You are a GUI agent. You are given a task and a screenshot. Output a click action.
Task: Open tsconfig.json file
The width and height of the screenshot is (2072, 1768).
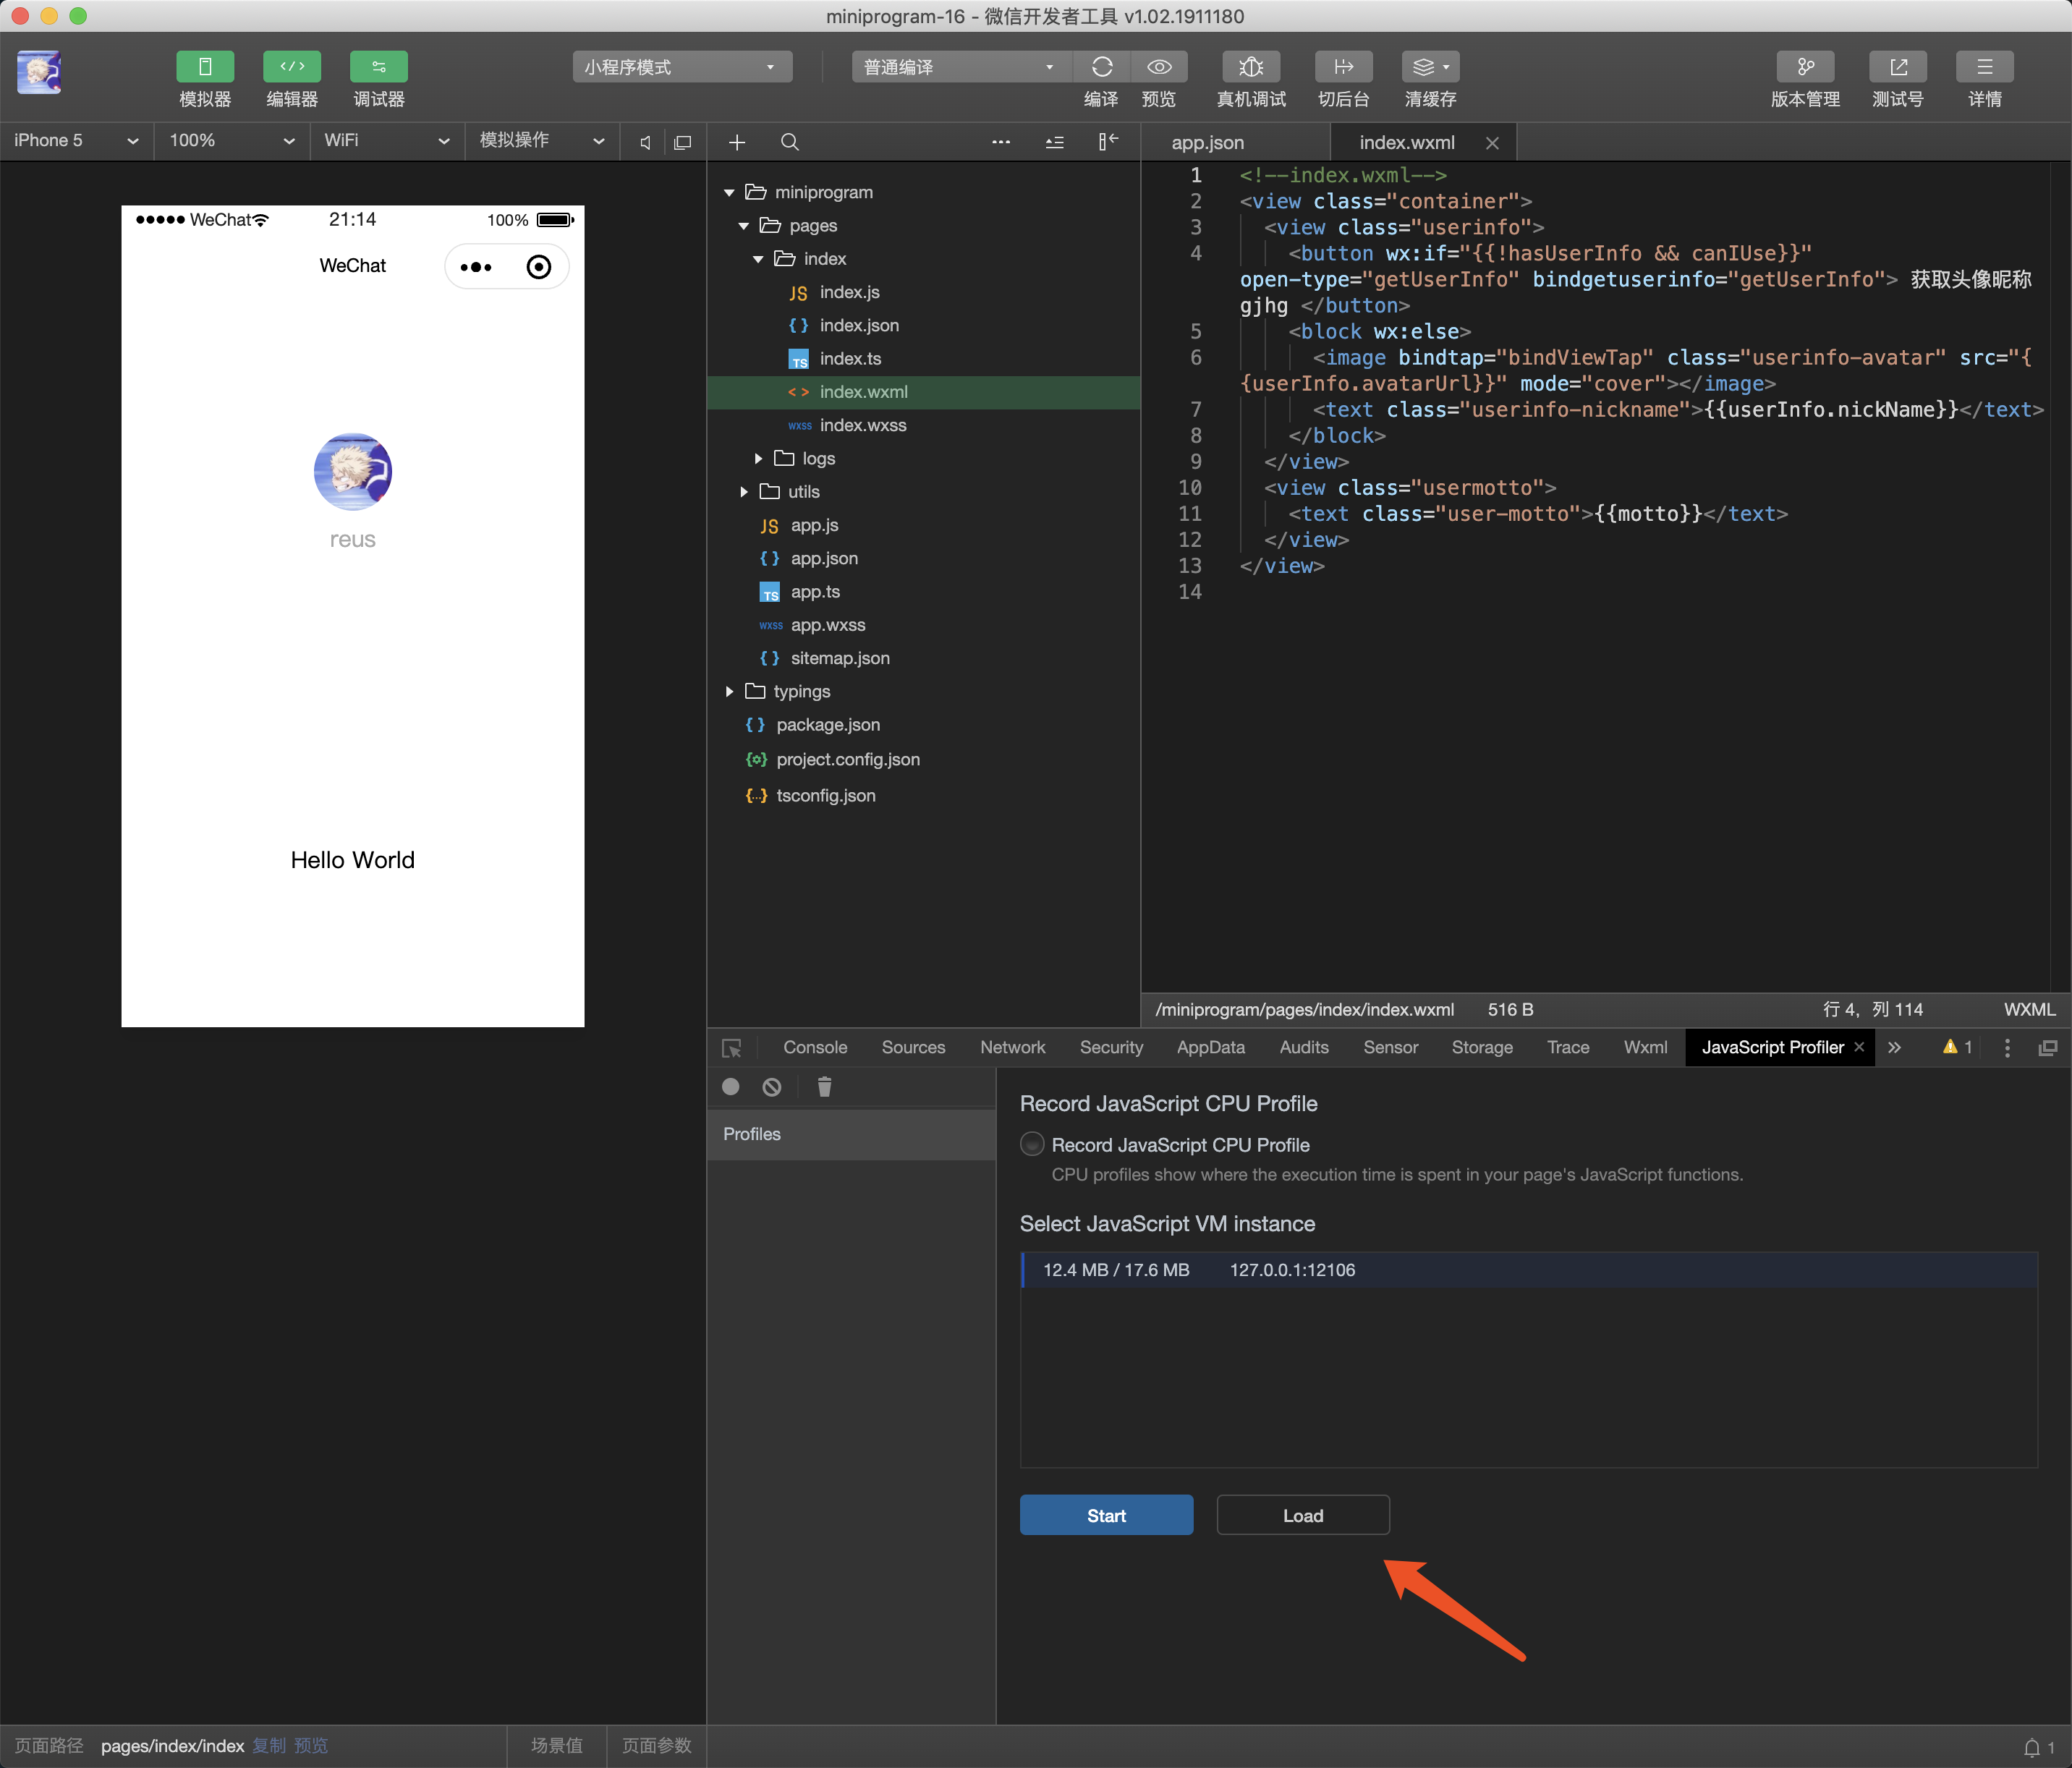[x=825, y=796]
